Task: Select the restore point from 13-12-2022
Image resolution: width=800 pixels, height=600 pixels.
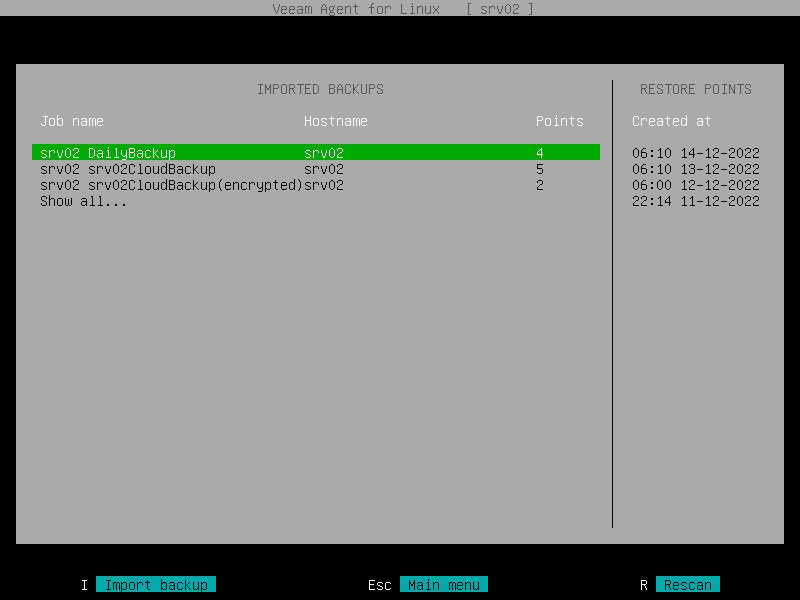Action: 696,169
